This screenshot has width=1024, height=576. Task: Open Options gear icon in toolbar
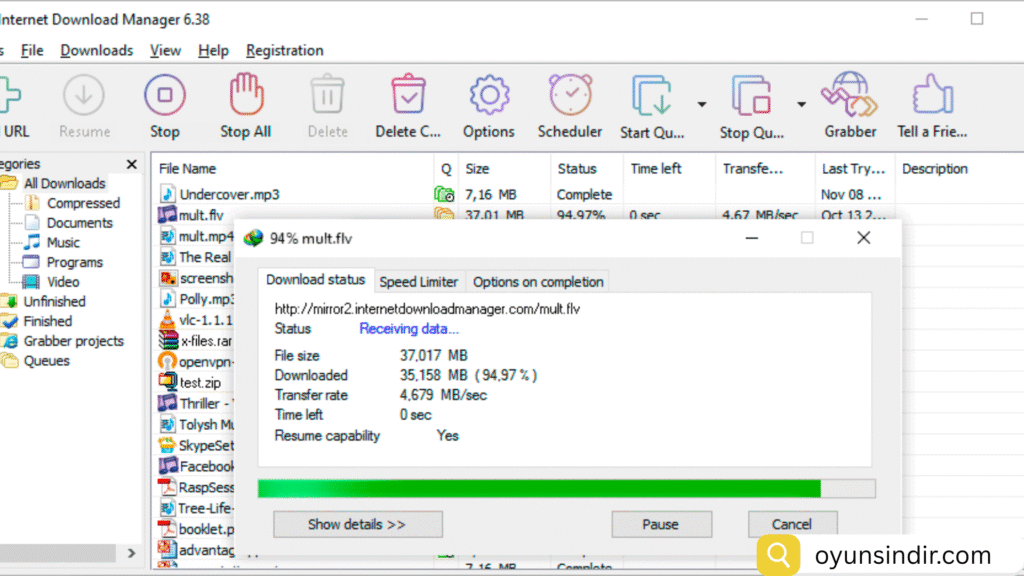(x=488, y=98)
